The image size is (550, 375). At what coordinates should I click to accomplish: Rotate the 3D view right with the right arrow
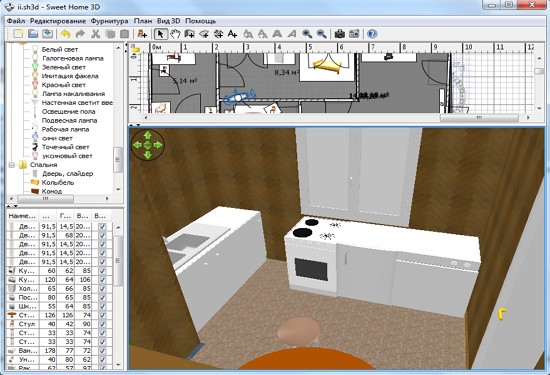pos(158,145)
